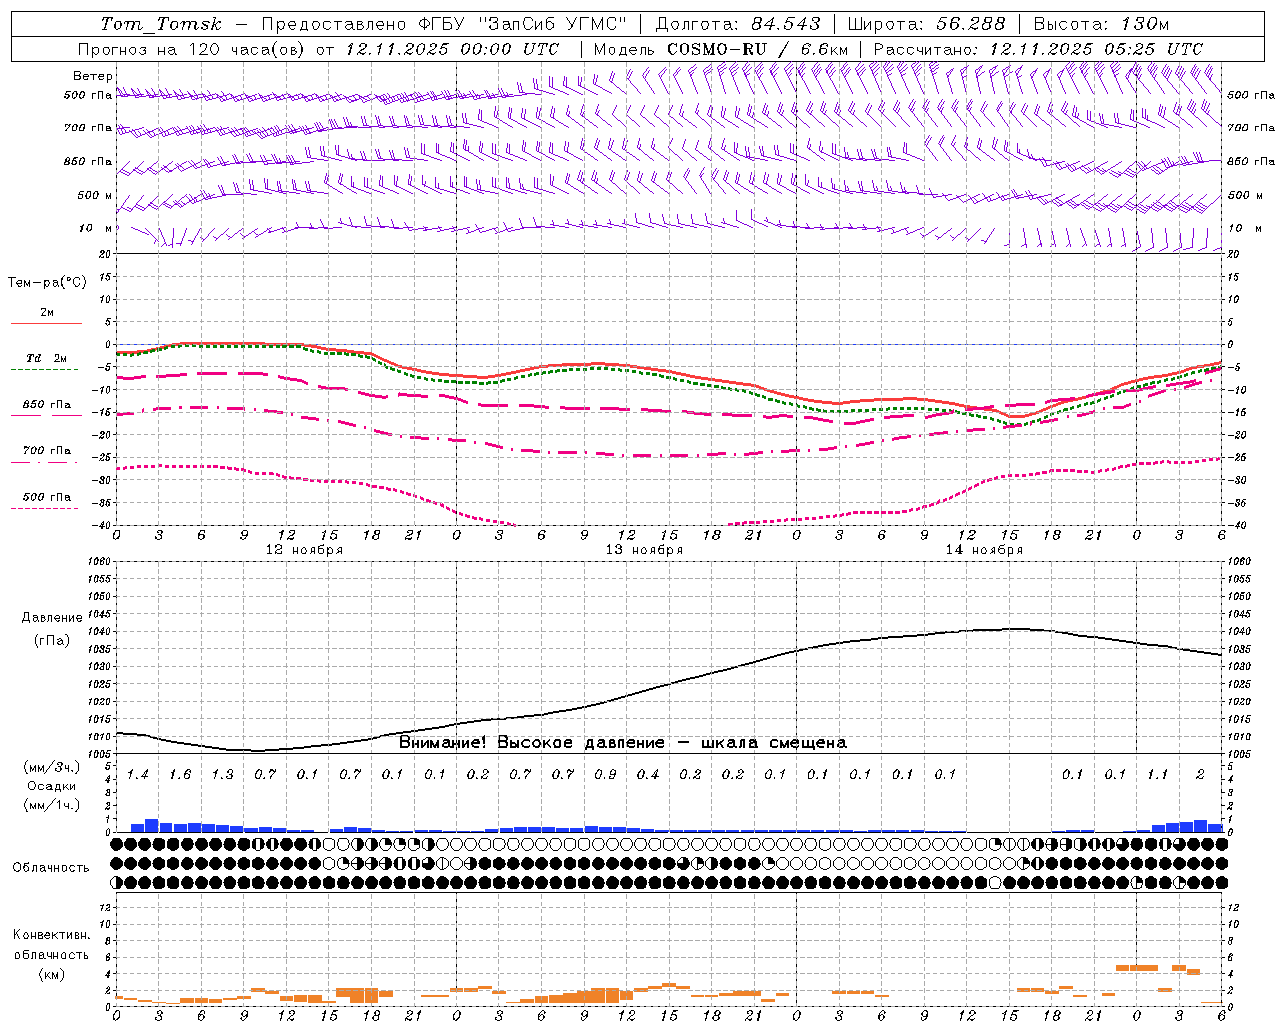The height and width of the screenshot is (1024, 1280).
Task: Select the Конвективн. облачность (км) label
Action: pos(51,954)
